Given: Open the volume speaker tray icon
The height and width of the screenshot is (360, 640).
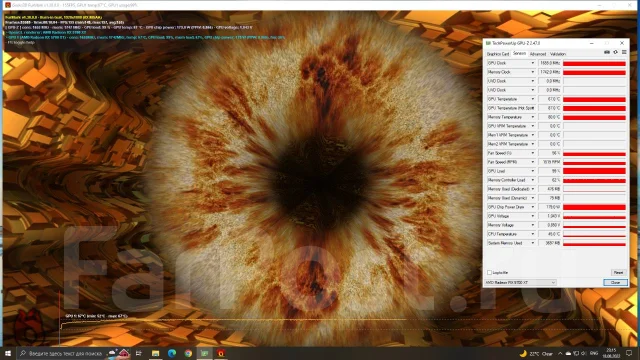Looking at the screenshot, I should pos(584,353).
